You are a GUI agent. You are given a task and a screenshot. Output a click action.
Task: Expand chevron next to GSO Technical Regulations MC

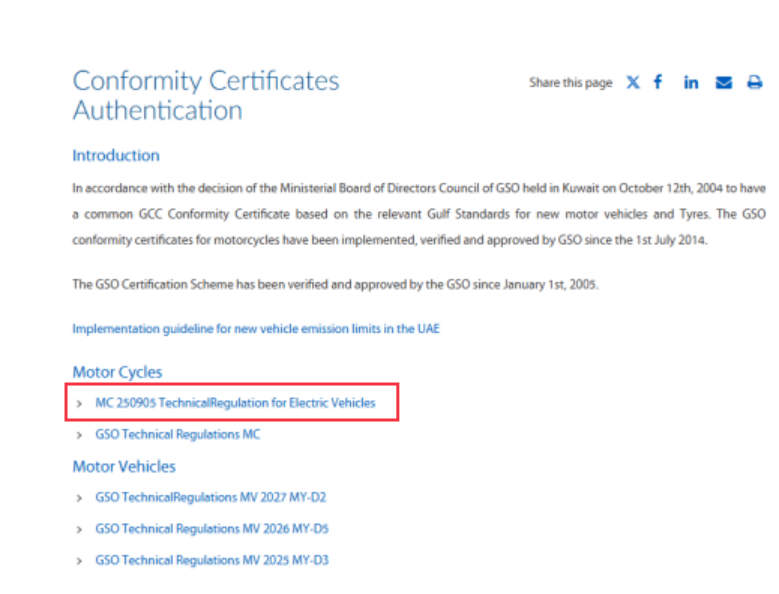80,436
